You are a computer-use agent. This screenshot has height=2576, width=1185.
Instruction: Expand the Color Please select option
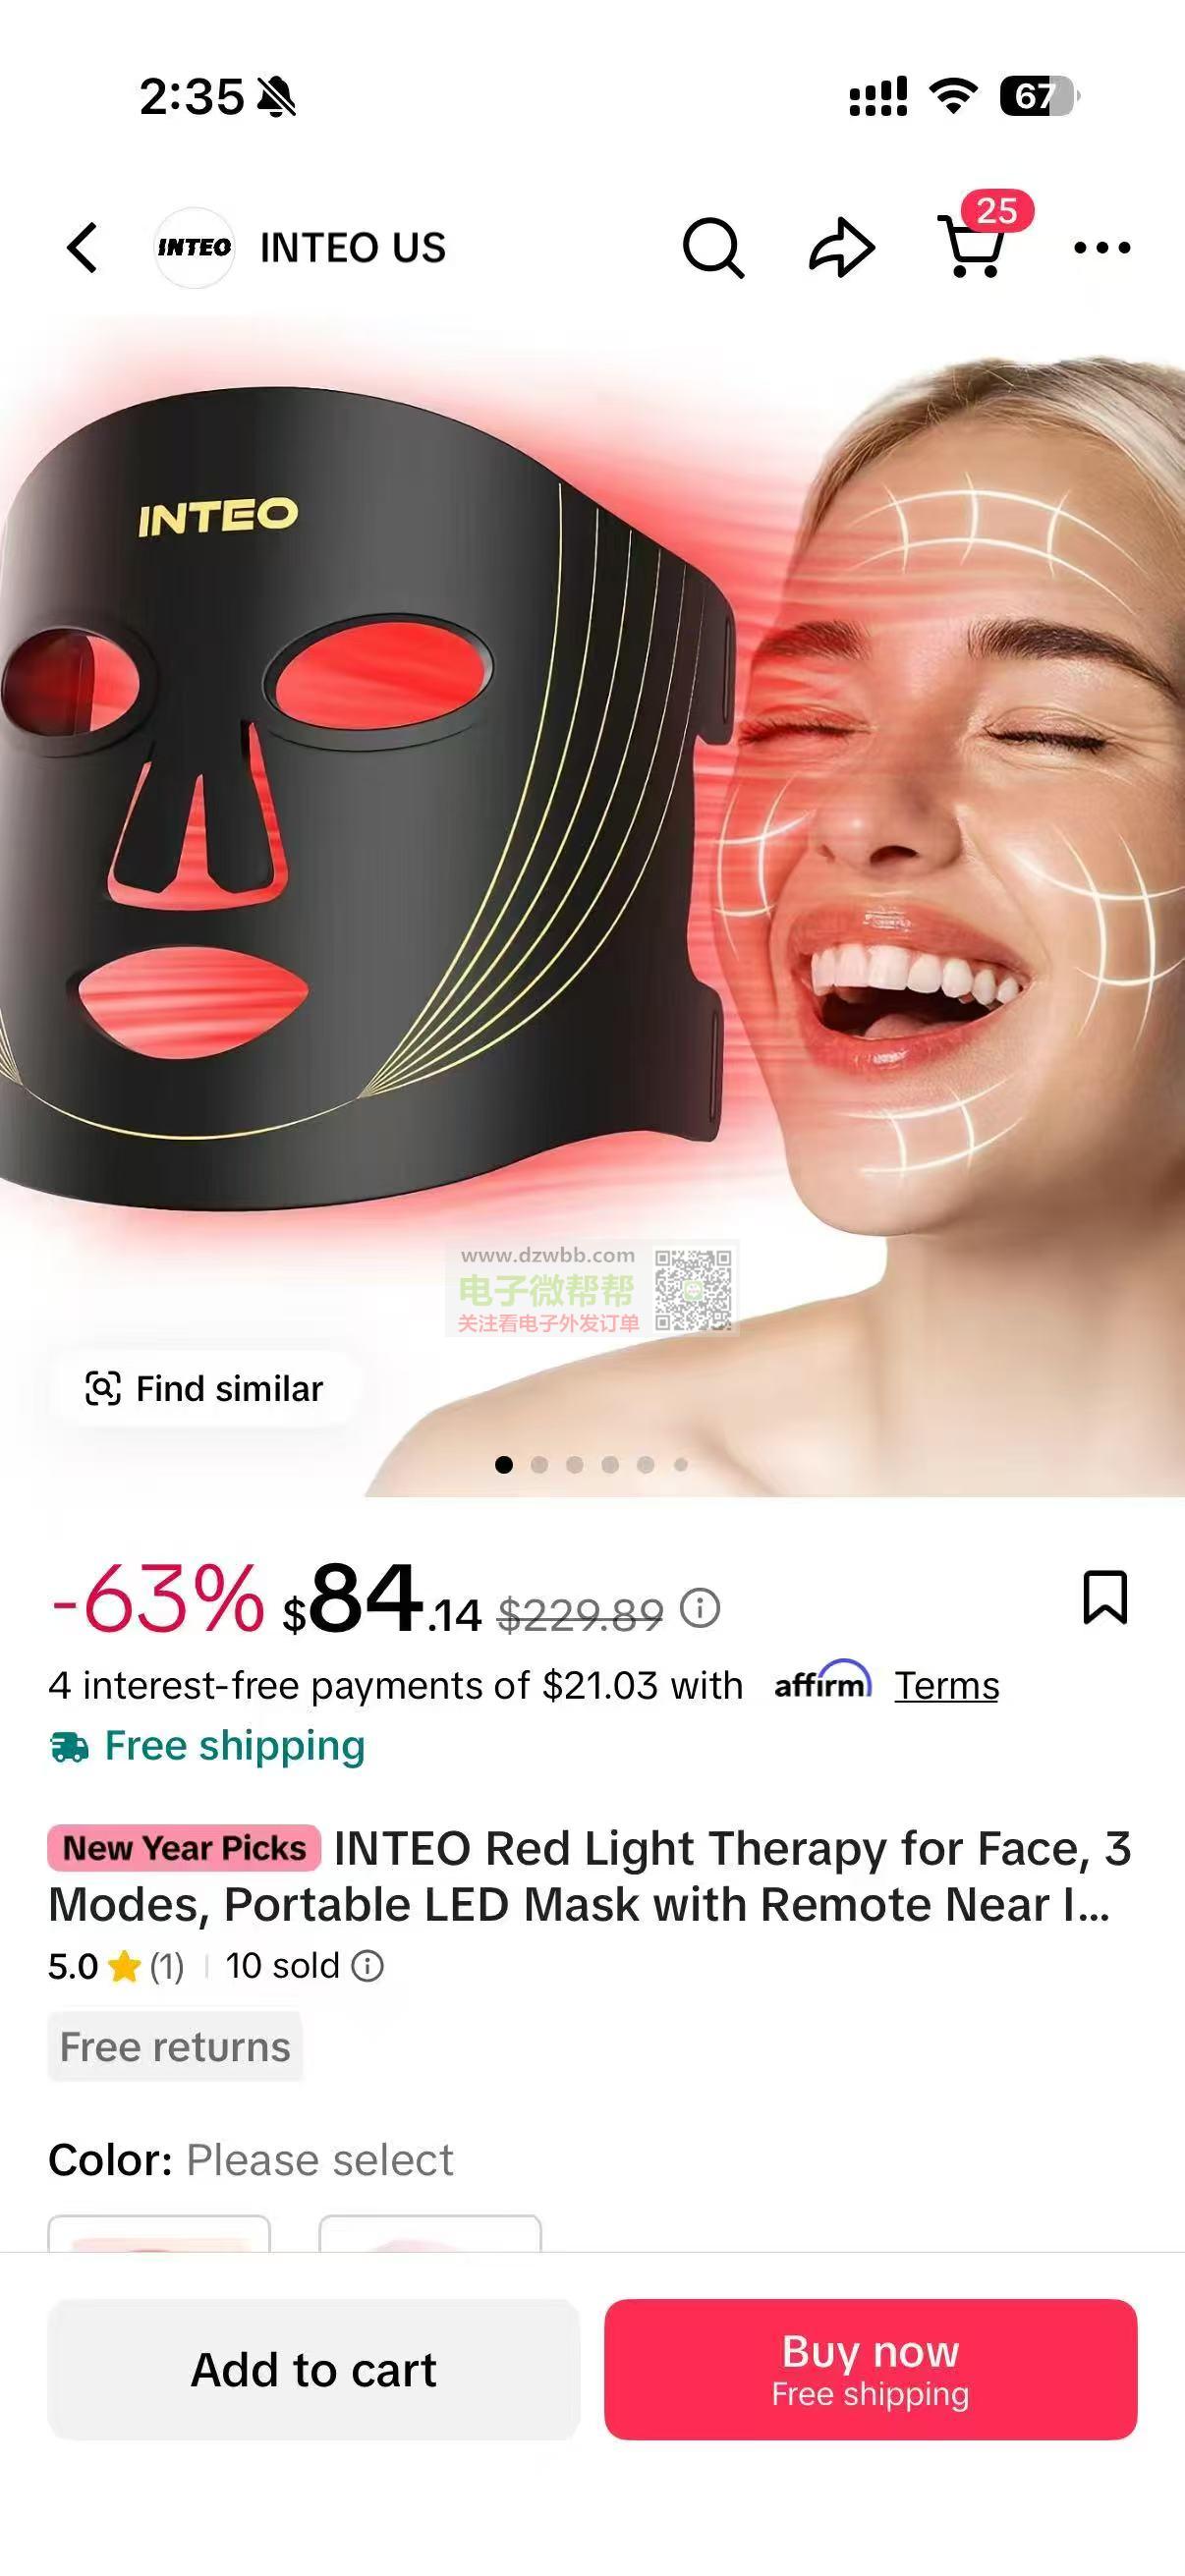click(x=251, y=2160)
